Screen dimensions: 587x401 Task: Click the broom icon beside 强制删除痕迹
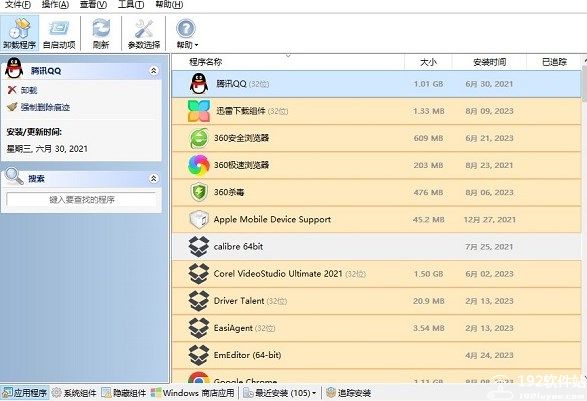12,107
